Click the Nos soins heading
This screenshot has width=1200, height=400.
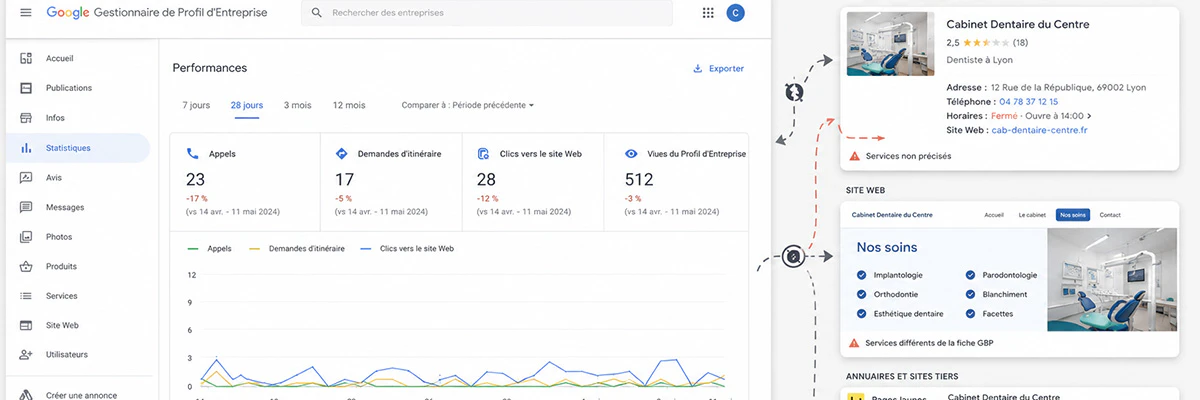coord(887,248)
